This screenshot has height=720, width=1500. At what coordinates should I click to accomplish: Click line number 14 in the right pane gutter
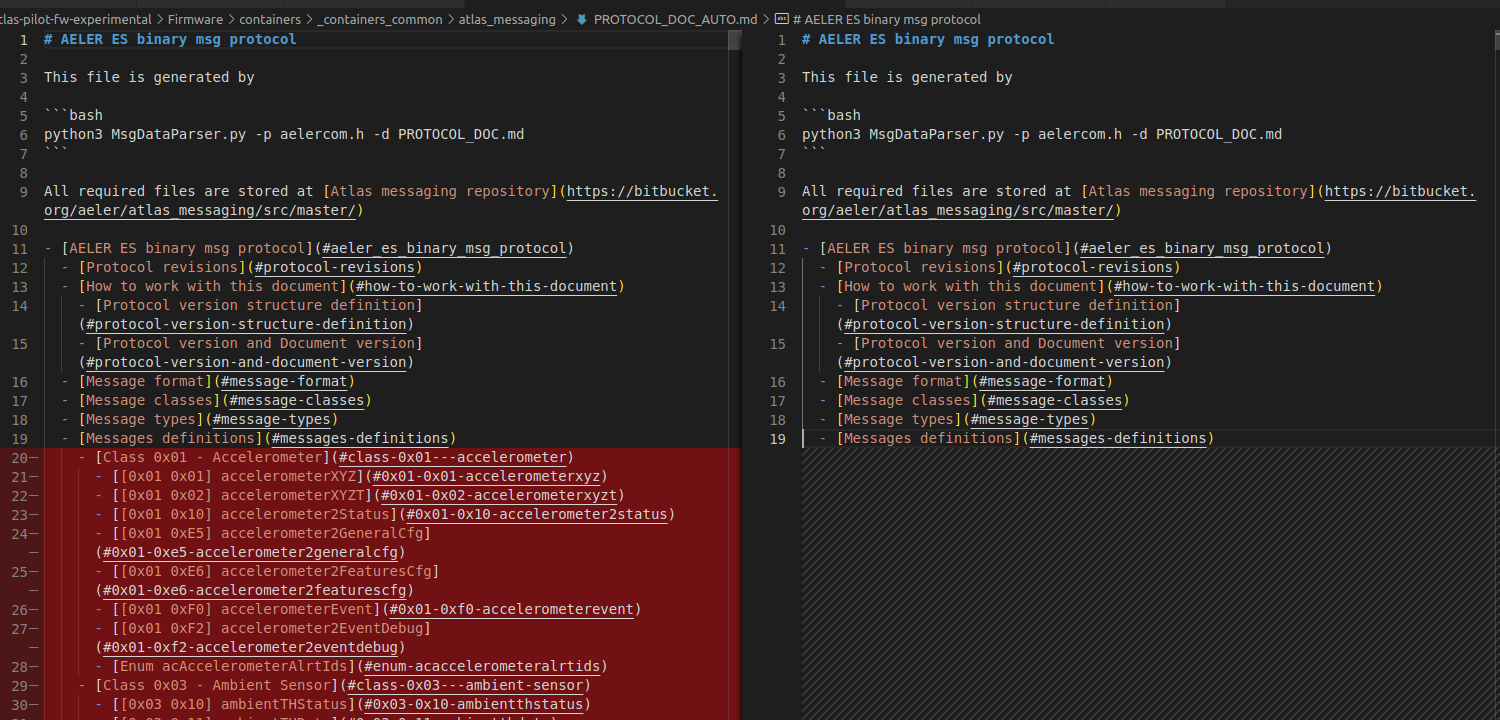tap(779, 305)
